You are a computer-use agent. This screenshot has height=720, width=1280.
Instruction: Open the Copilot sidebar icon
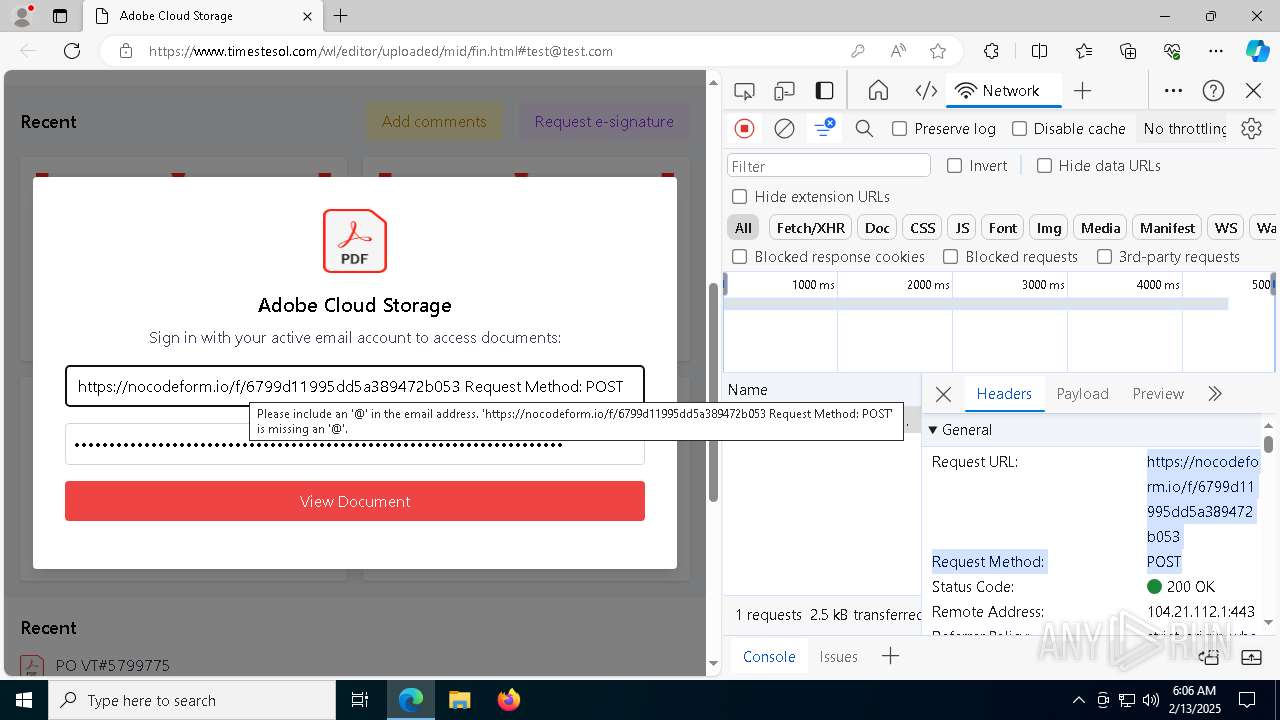tap(1257, 51)
